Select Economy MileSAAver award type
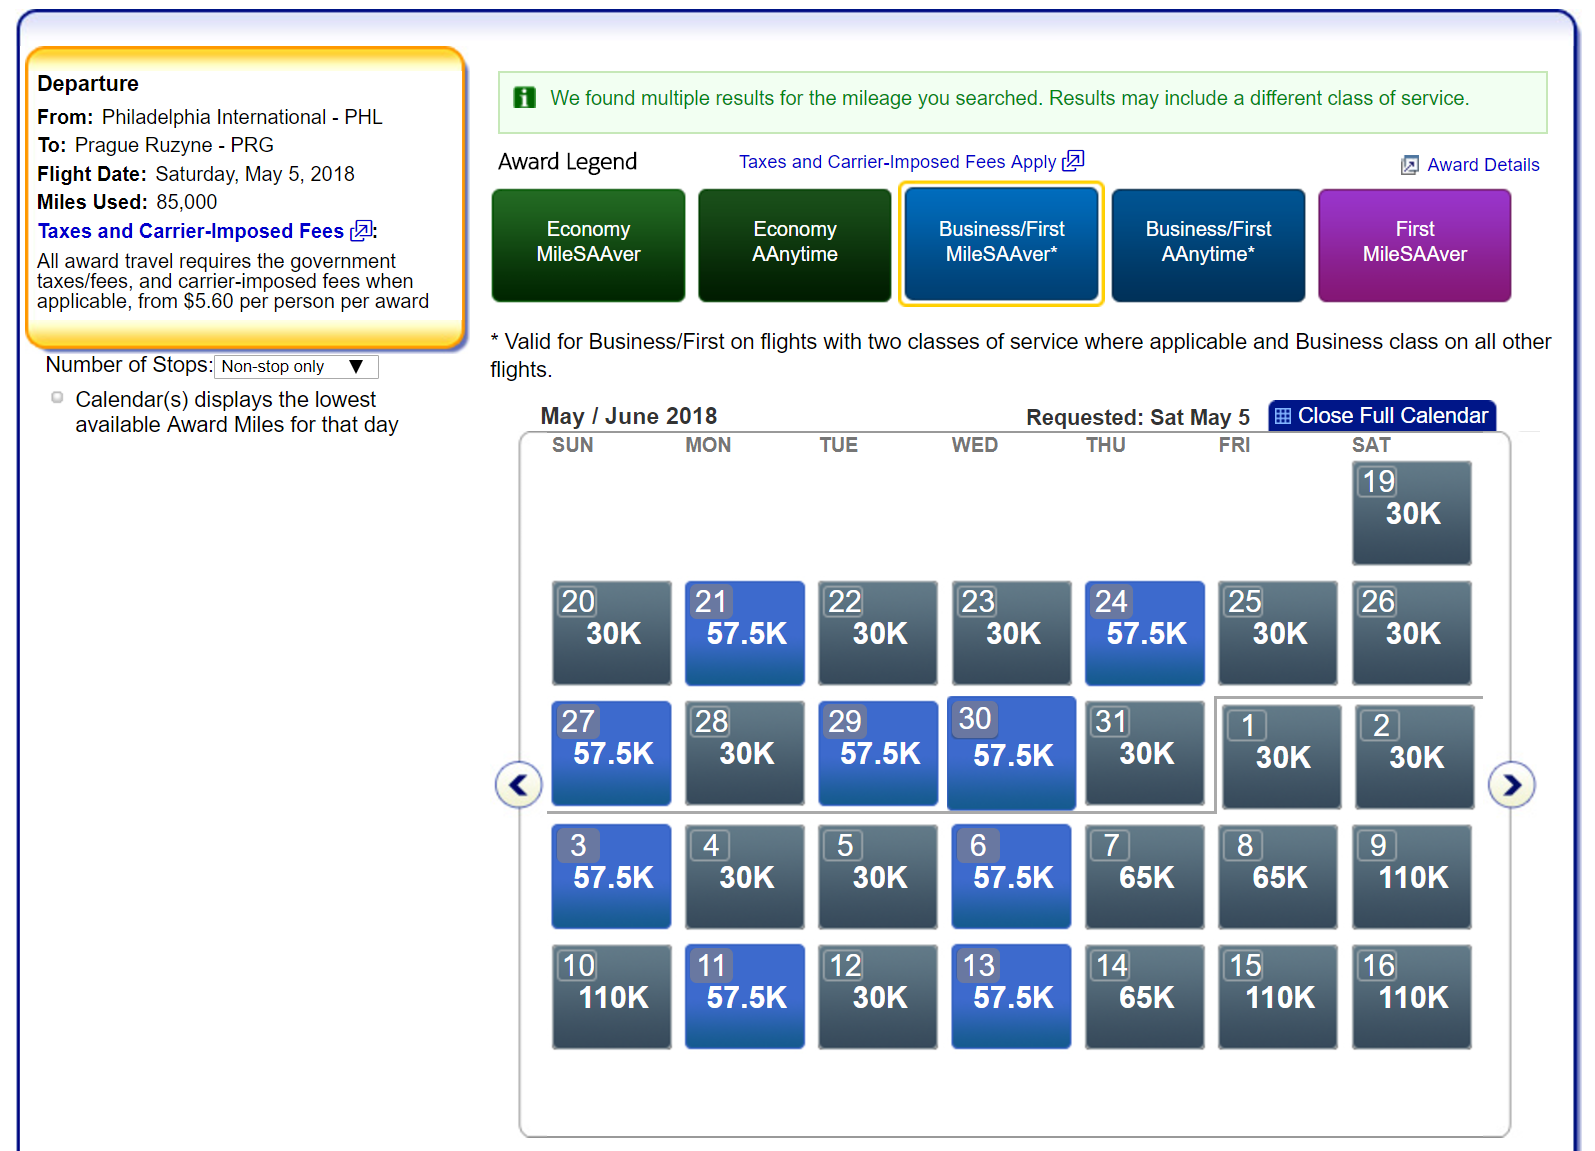The height and width of the screenshot is (1151, 1595). coord(588,245)
